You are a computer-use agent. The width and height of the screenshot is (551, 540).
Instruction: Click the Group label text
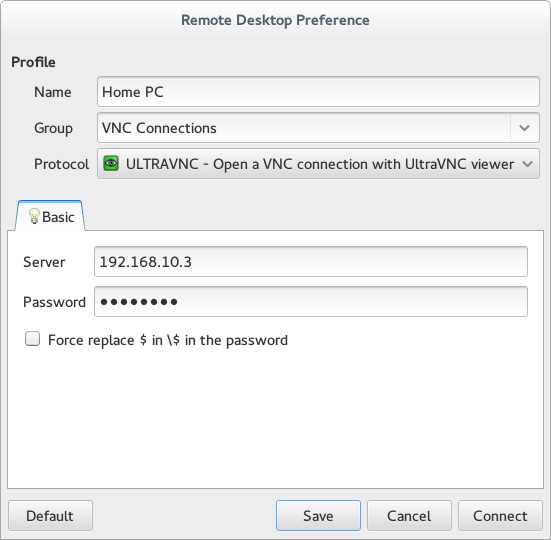53,128
